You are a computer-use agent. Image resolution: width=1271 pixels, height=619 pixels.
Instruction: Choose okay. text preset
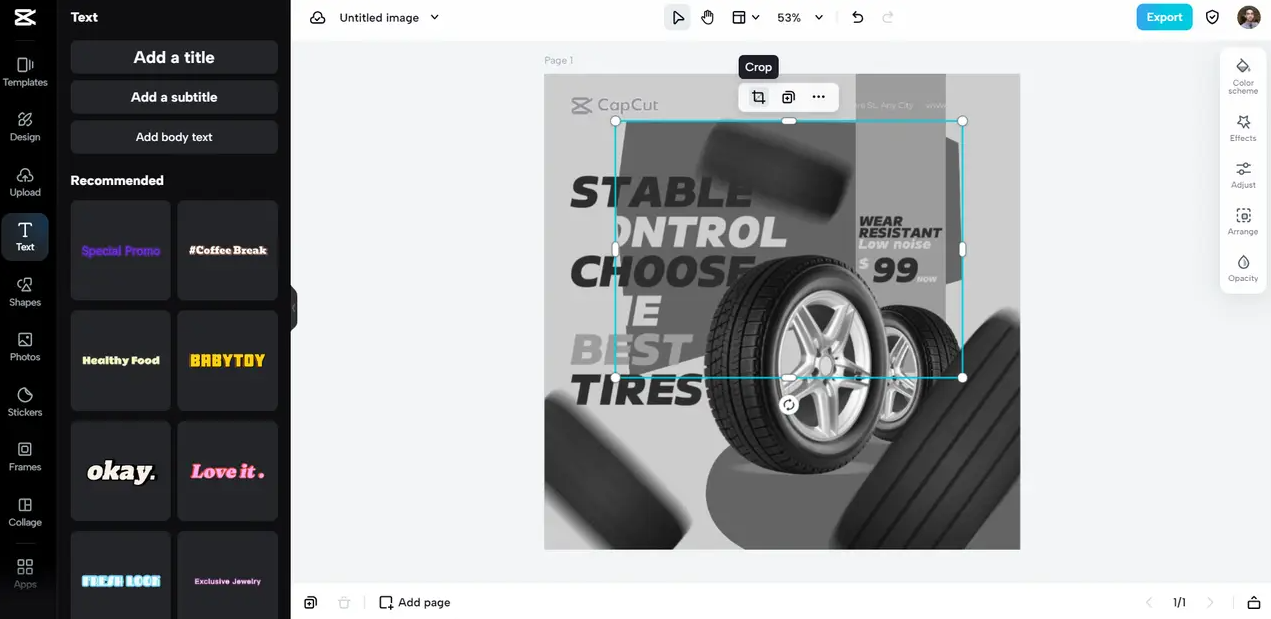pyautogui.click(x=121, y=471)
